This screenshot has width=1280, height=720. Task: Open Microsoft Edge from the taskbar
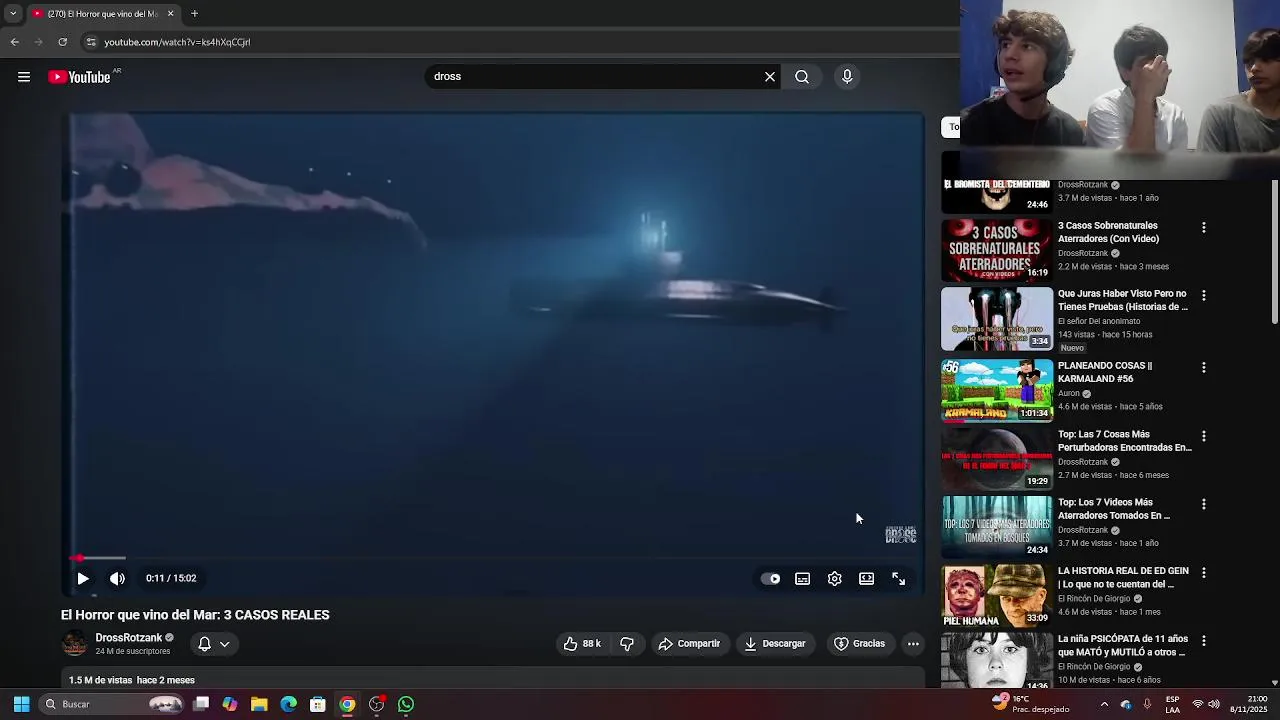pyautogui.click(x=288, y=704)
